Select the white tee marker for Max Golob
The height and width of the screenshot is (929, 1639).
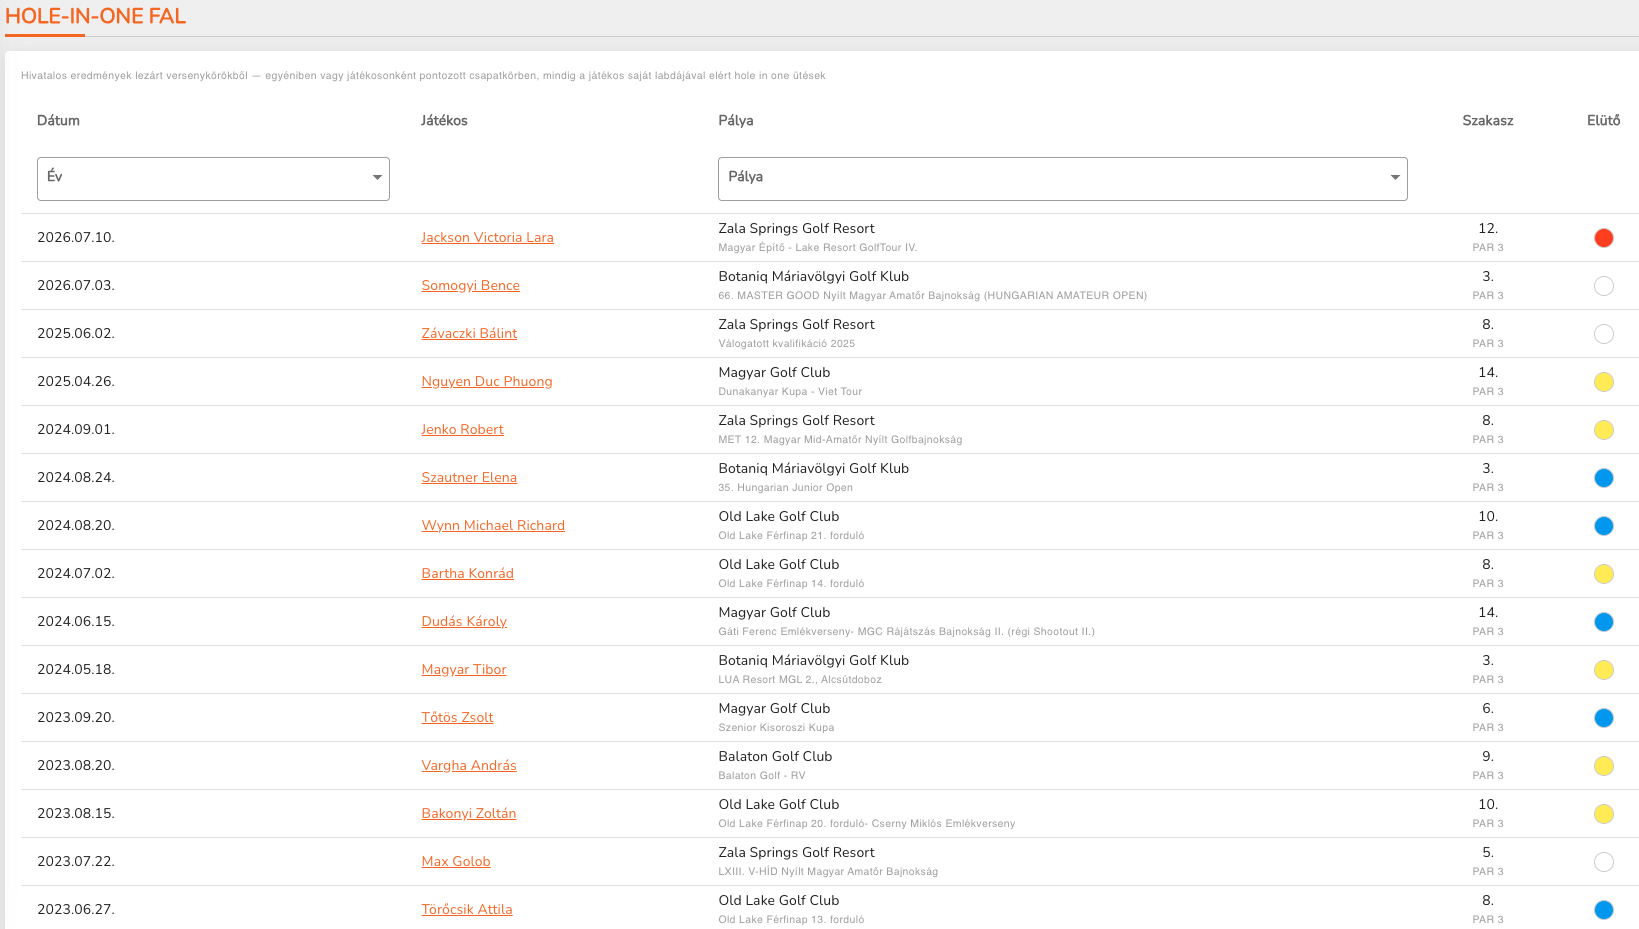1603,862
